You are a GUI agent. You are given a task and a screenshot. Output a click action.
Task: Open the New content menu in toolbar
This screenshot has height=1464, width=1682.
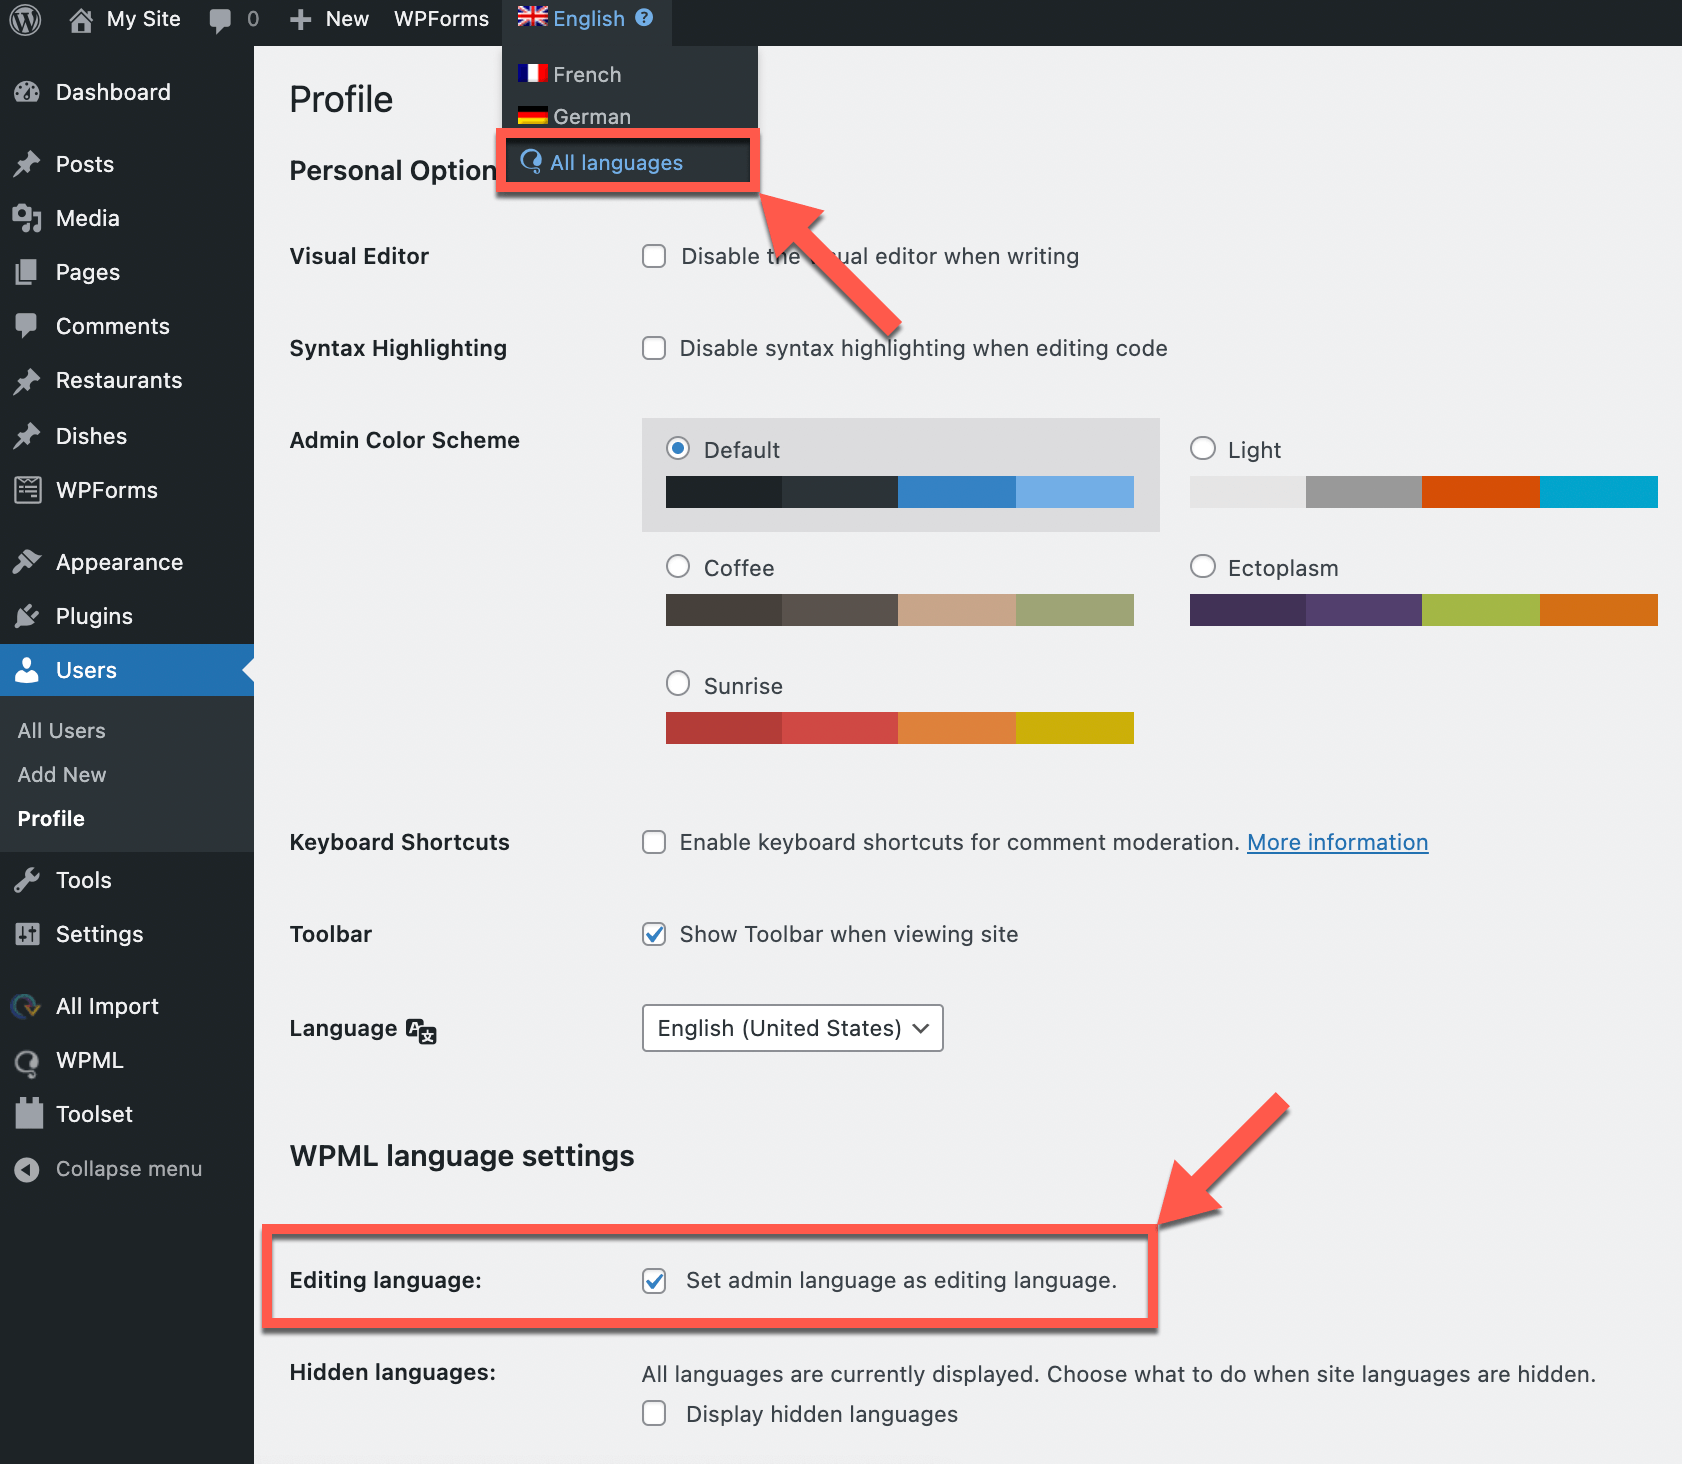pyautogui.click(x=329, y=19)
